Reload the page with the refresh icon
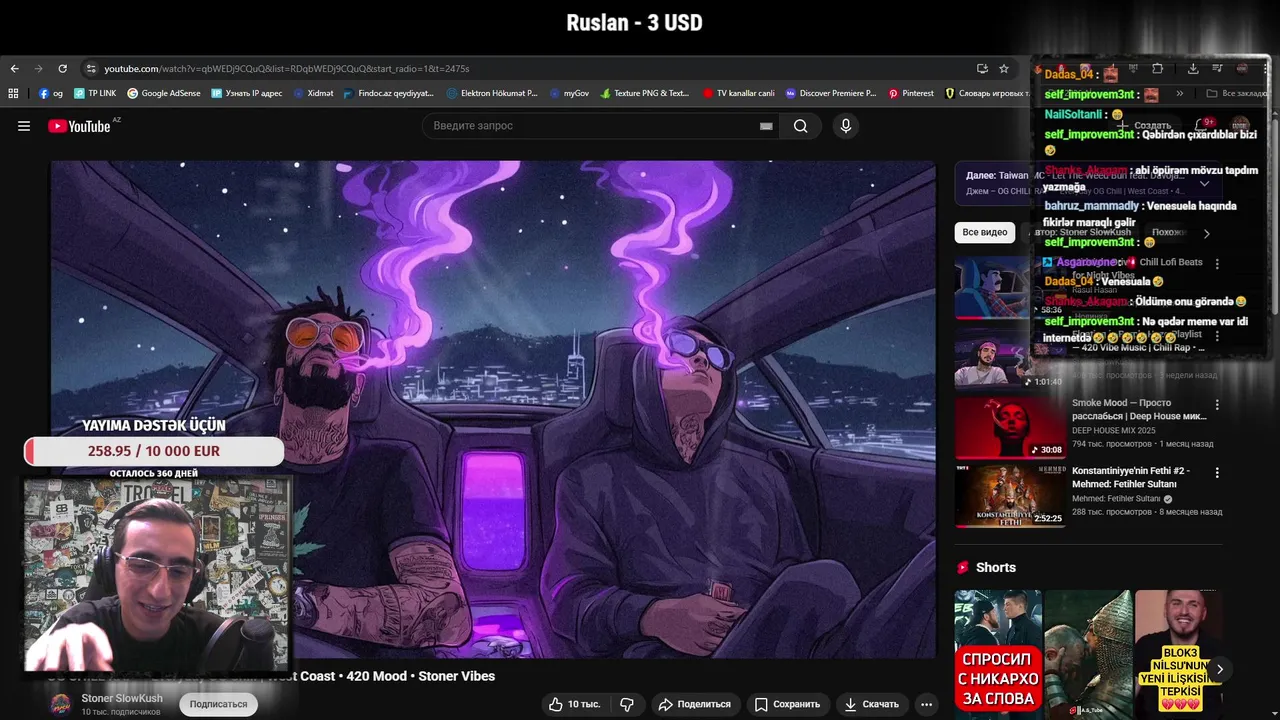Image resolution: width=1280 pixels, height=720 pixels. (x=62, y=68)
